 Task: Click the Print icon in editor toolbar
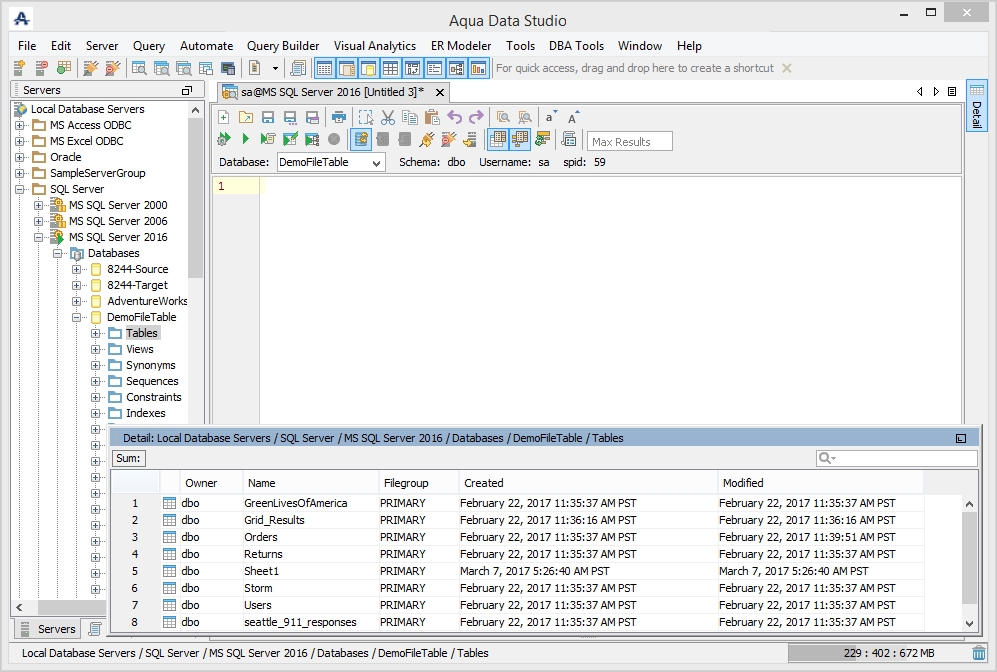point(339,117)
